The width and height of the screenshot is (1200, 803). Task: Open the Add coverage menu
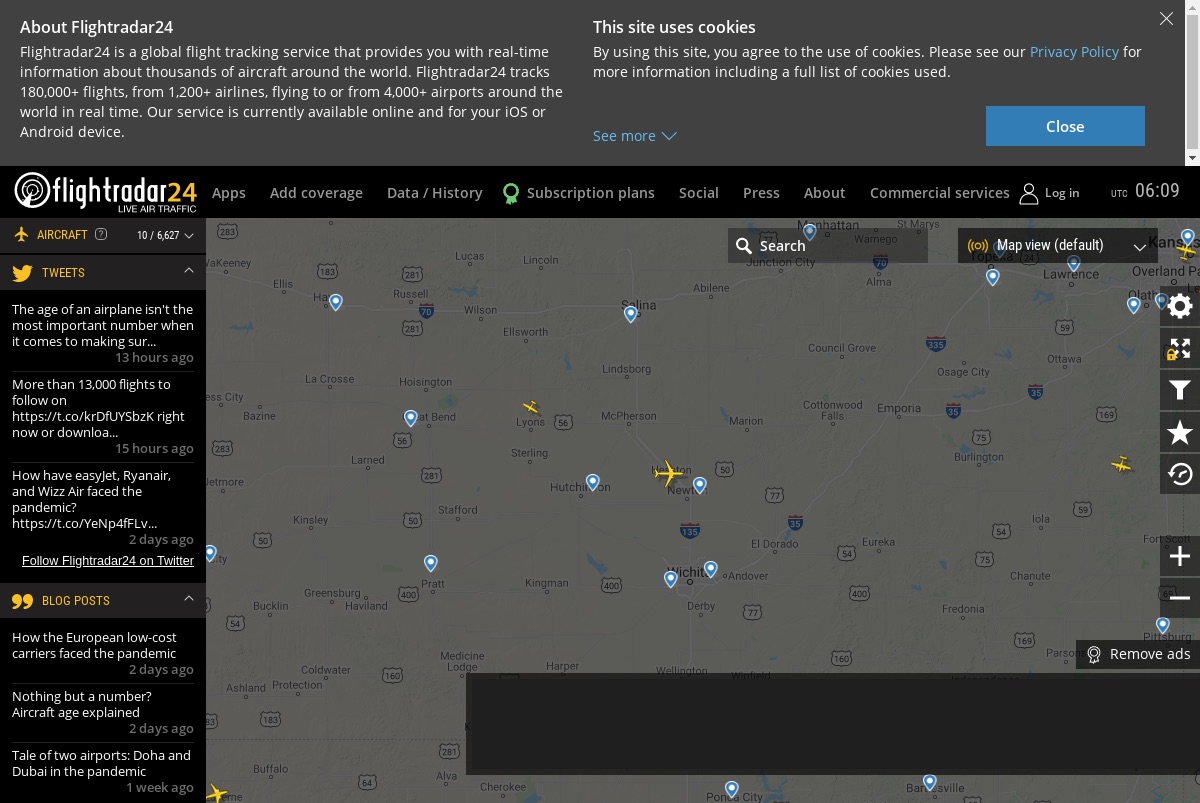[316, 193]
